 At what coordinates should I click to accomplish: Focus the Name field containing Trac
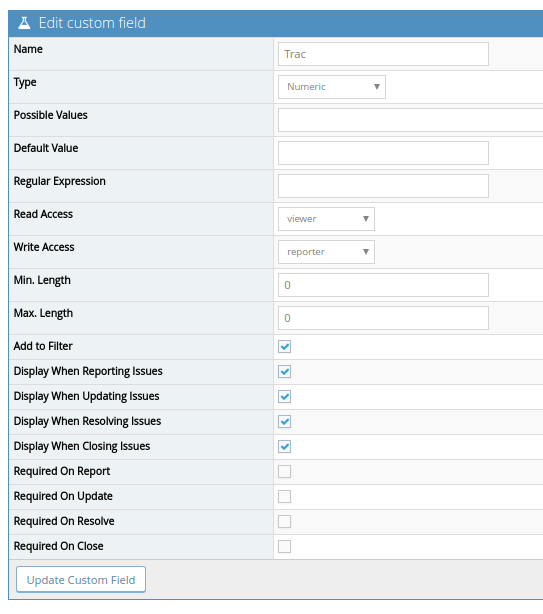(383, 54)
